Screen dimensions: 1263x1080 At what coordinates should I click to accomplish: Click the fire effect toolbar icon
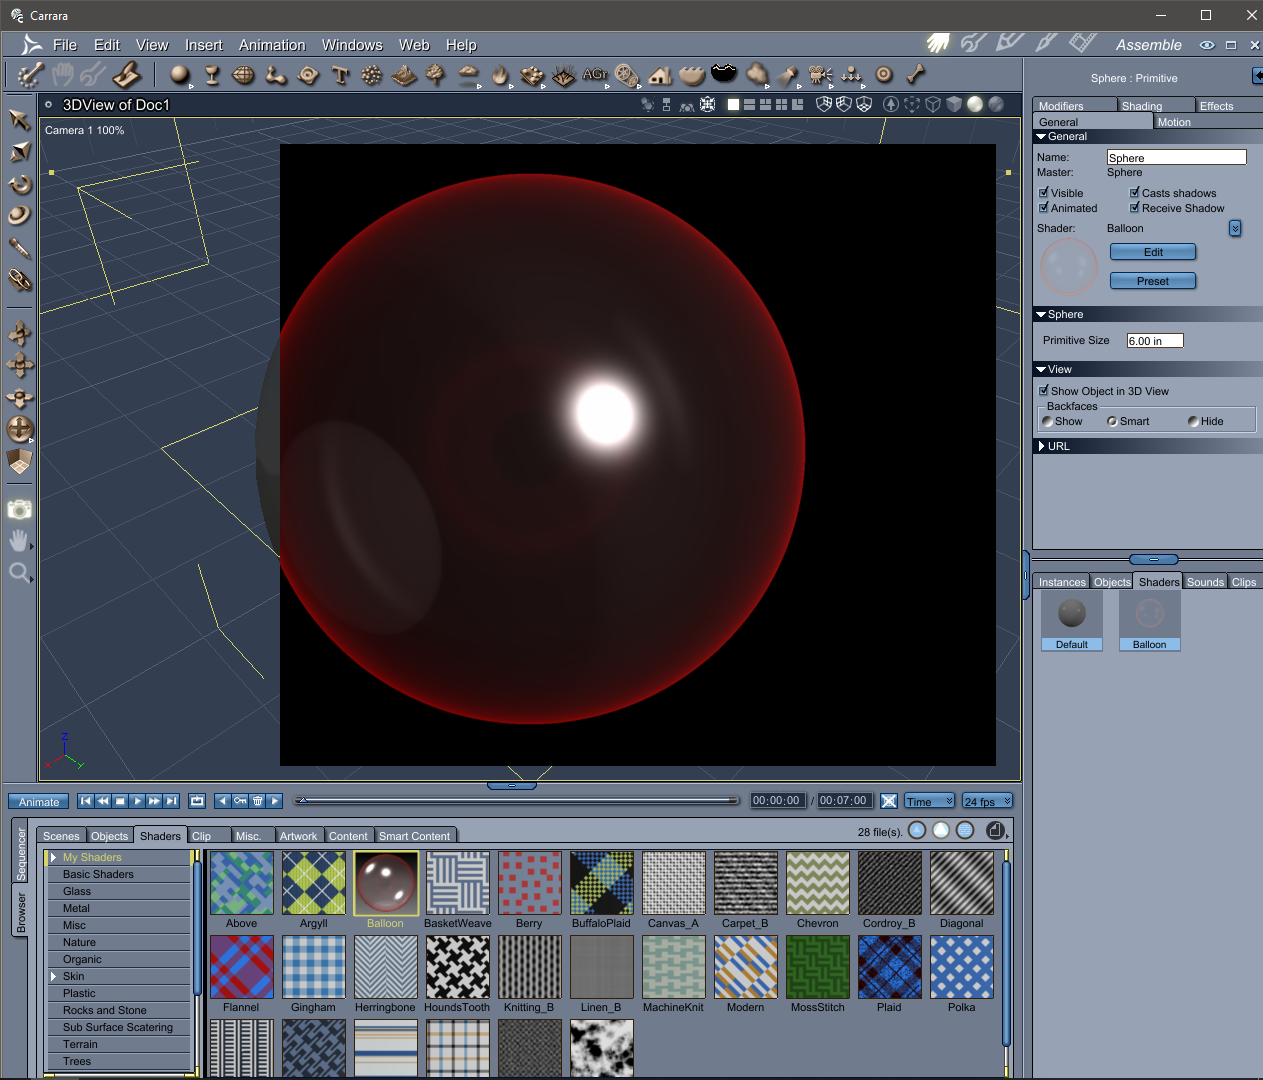tap(500, 75)
